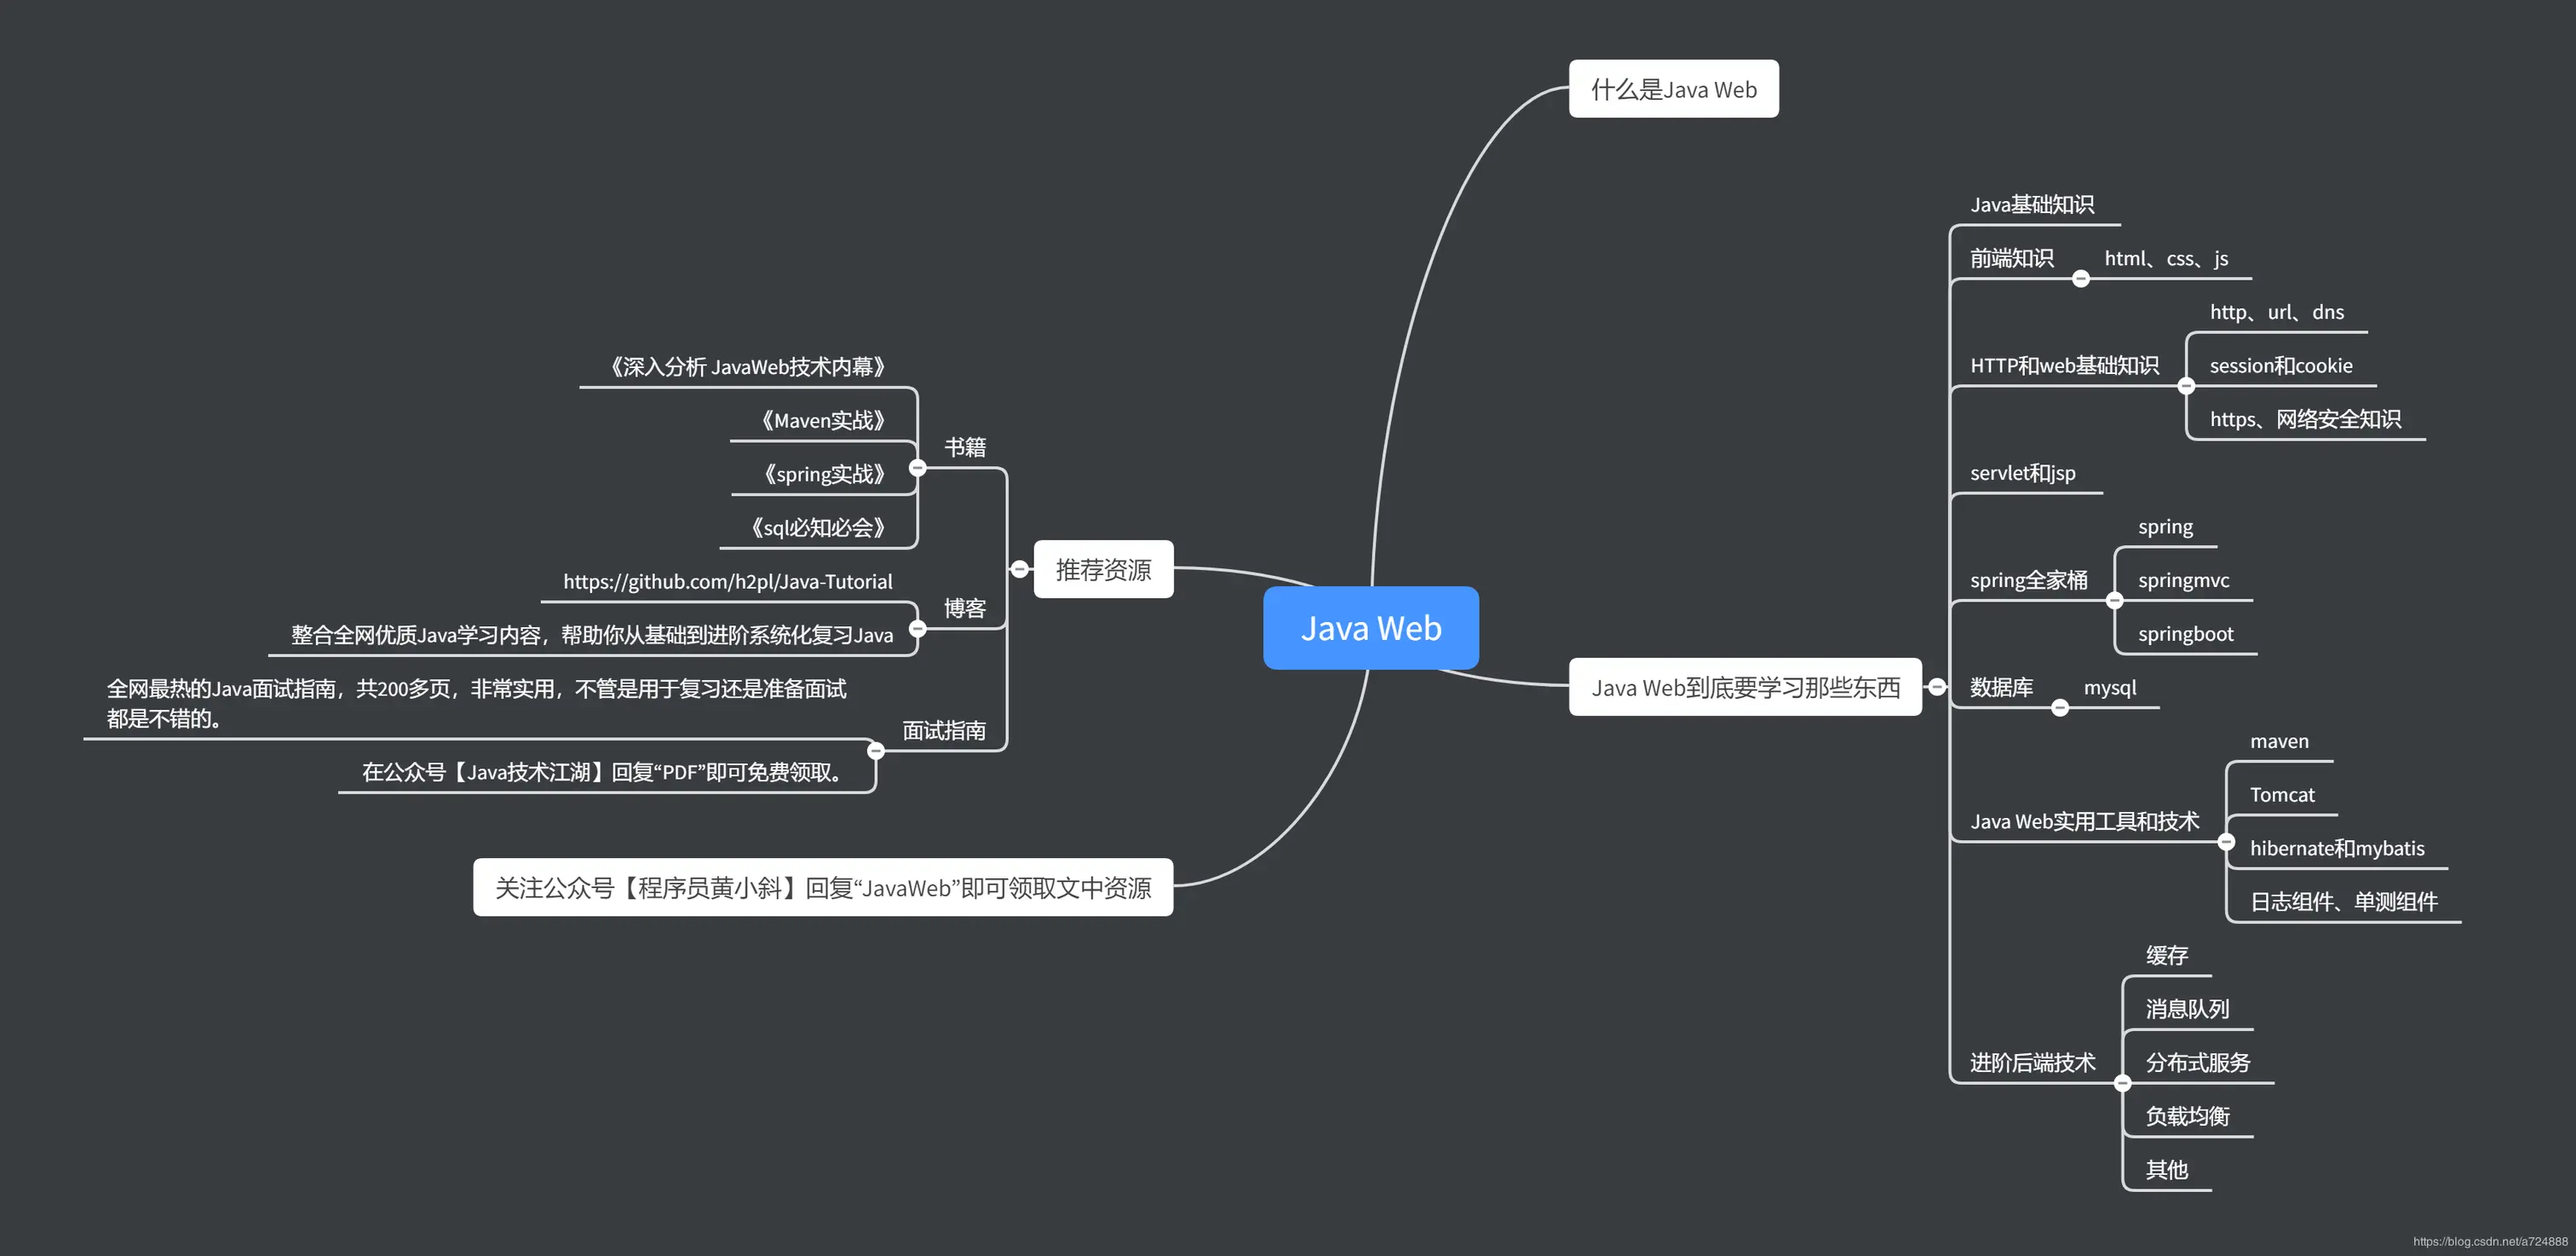Click the blog.csdn.net watermark link
Screen dimensions: 2576x1256
click(x=2489, y=1241)
